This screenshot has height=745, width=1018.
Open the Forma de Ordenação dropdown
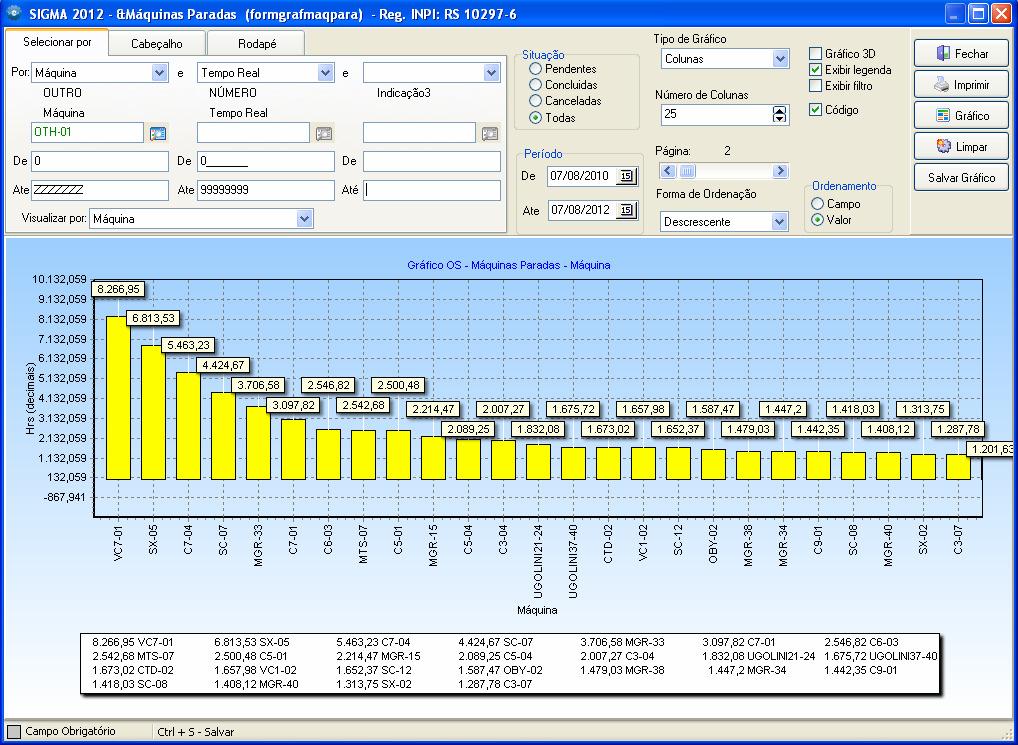(780, 222)
